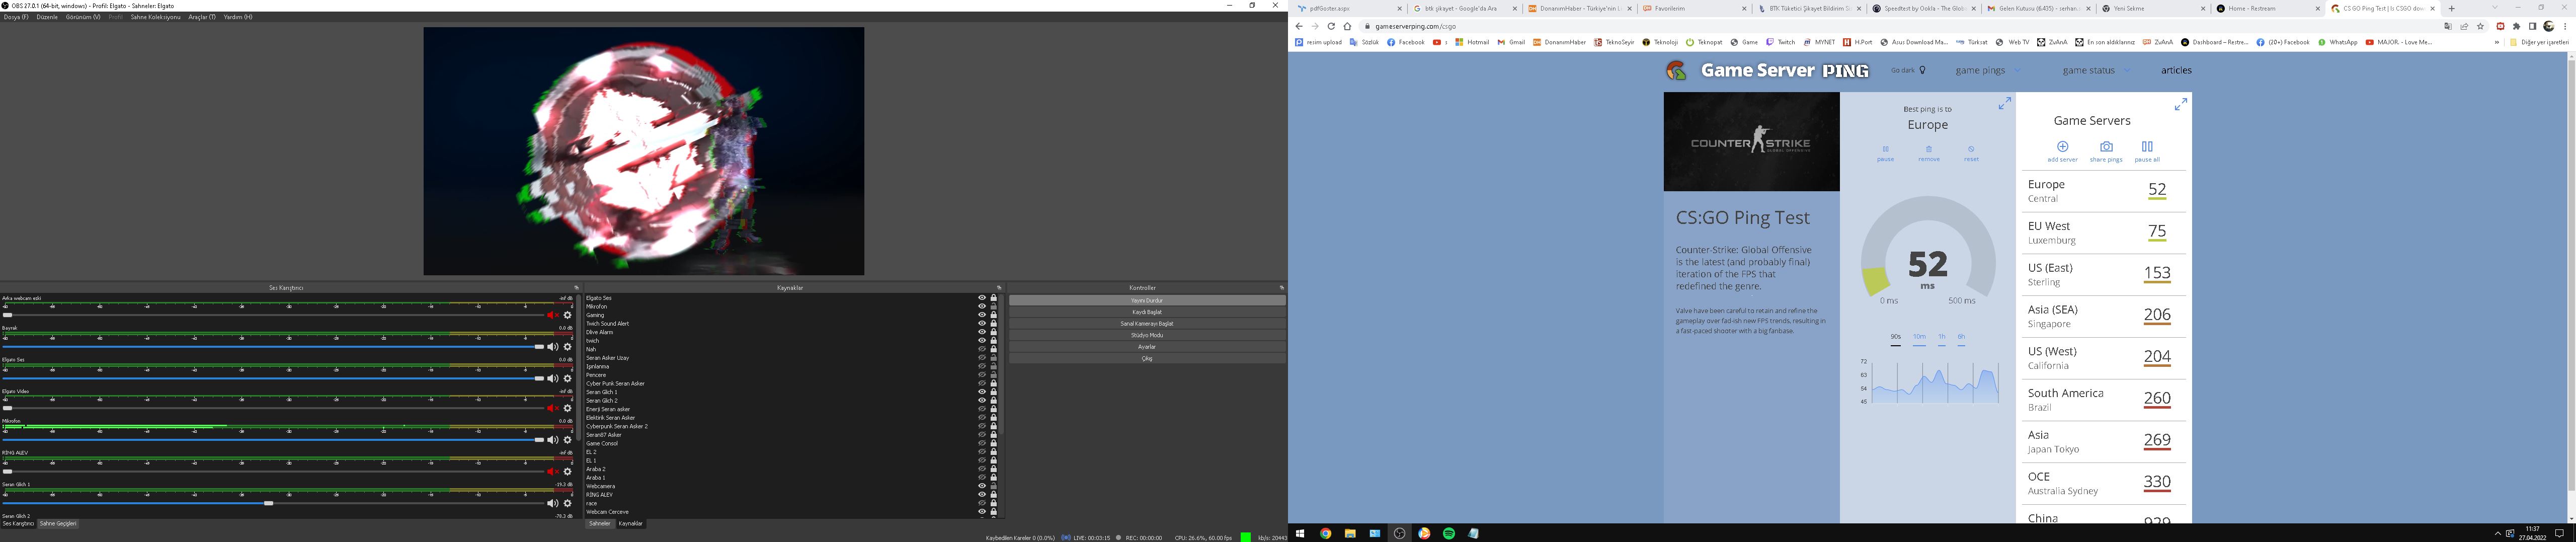Switch to the Sahne Geçişleri tab

[x=58, y=524]
